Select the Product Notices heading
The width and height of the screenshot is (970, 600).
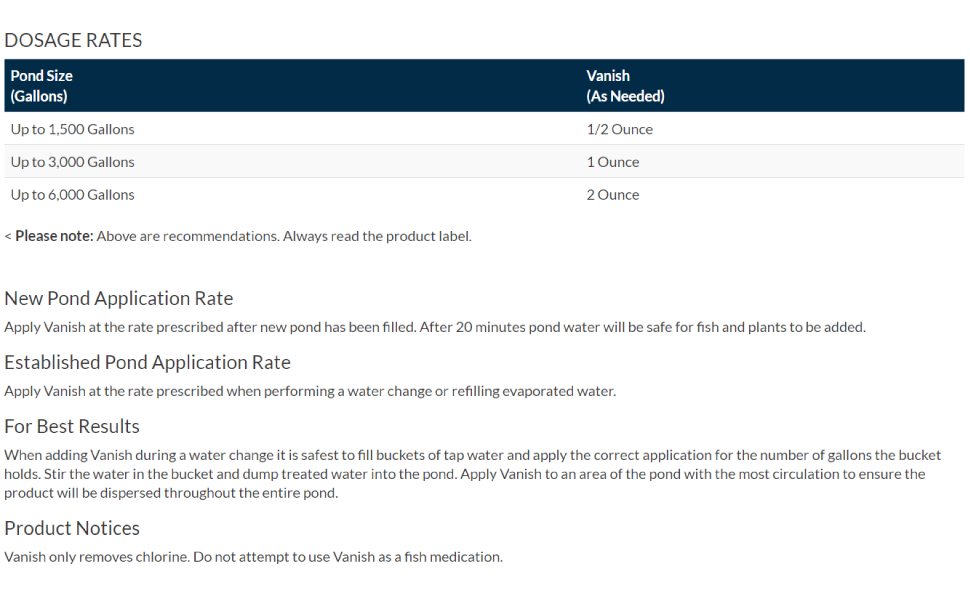[72, 529]
